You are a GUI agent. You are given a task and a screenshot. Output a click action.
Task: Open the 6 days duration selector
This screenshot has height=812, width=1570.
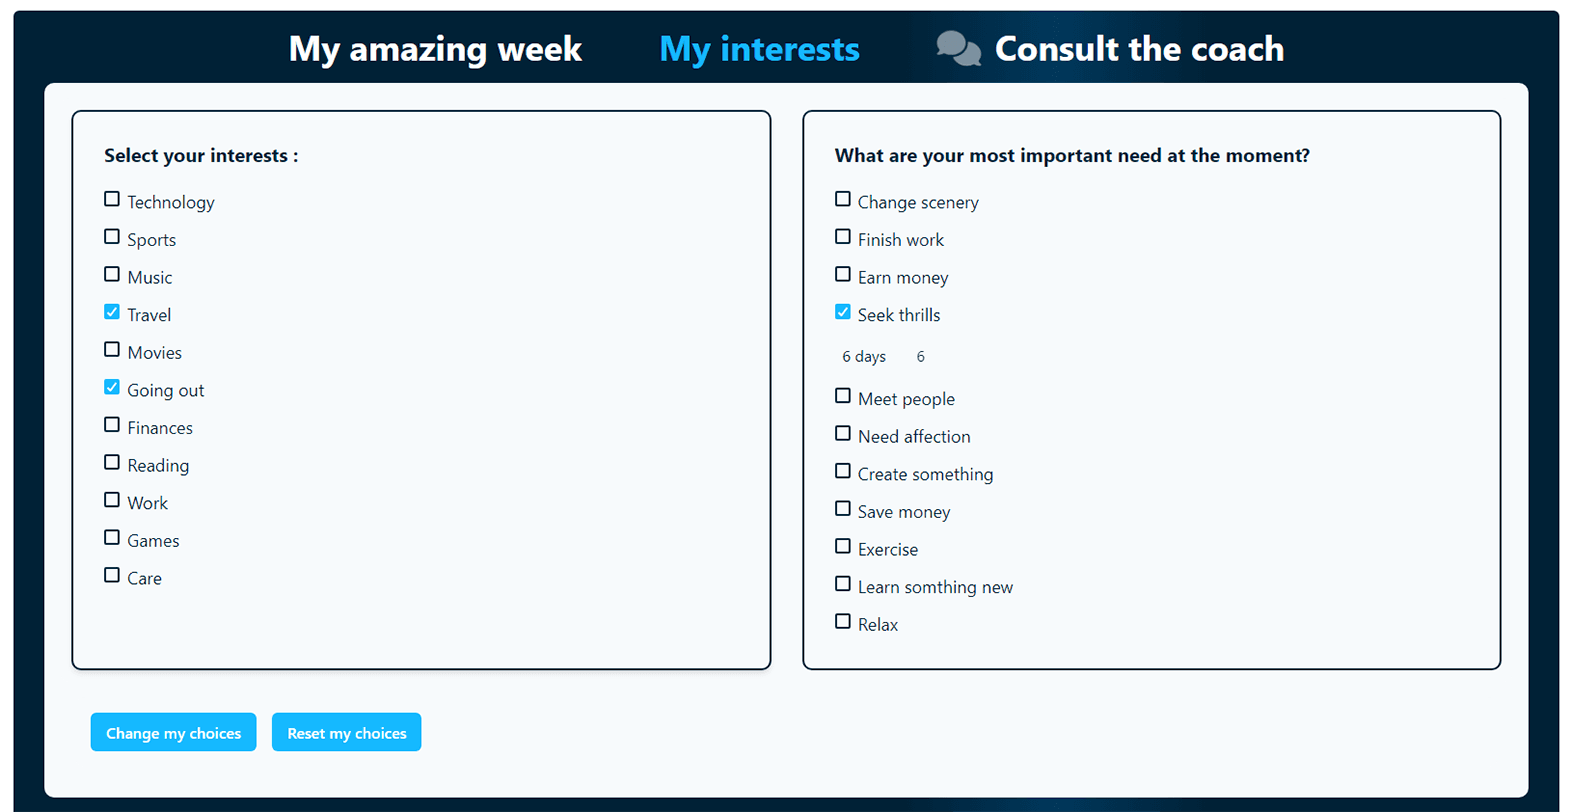[x=864, y=357]
